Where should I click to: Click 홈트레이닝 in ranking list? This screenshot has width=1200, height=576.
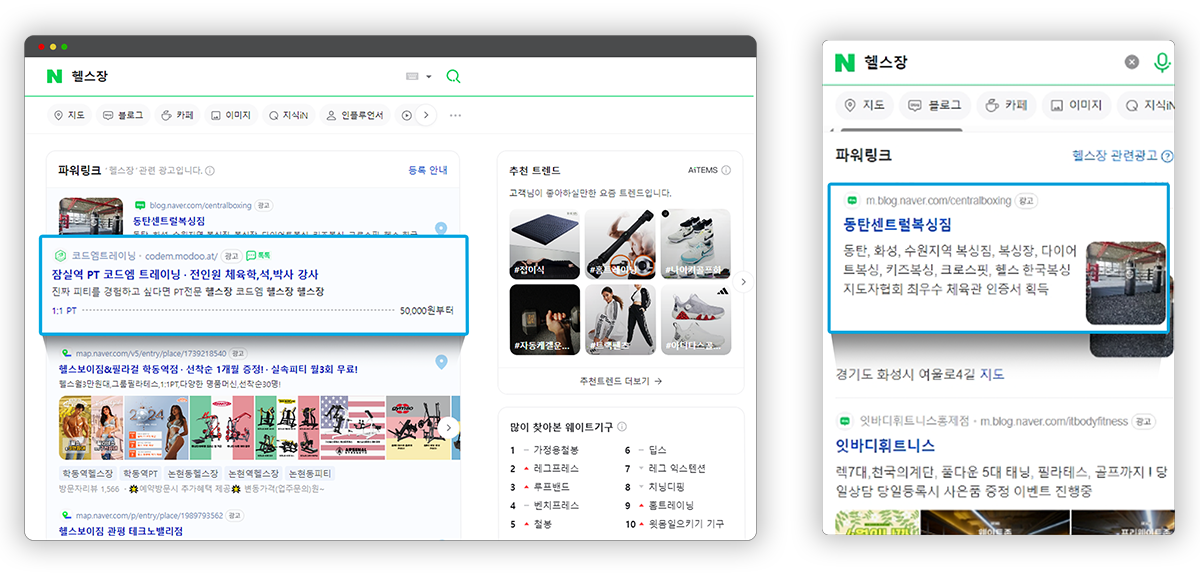point(671,505)
